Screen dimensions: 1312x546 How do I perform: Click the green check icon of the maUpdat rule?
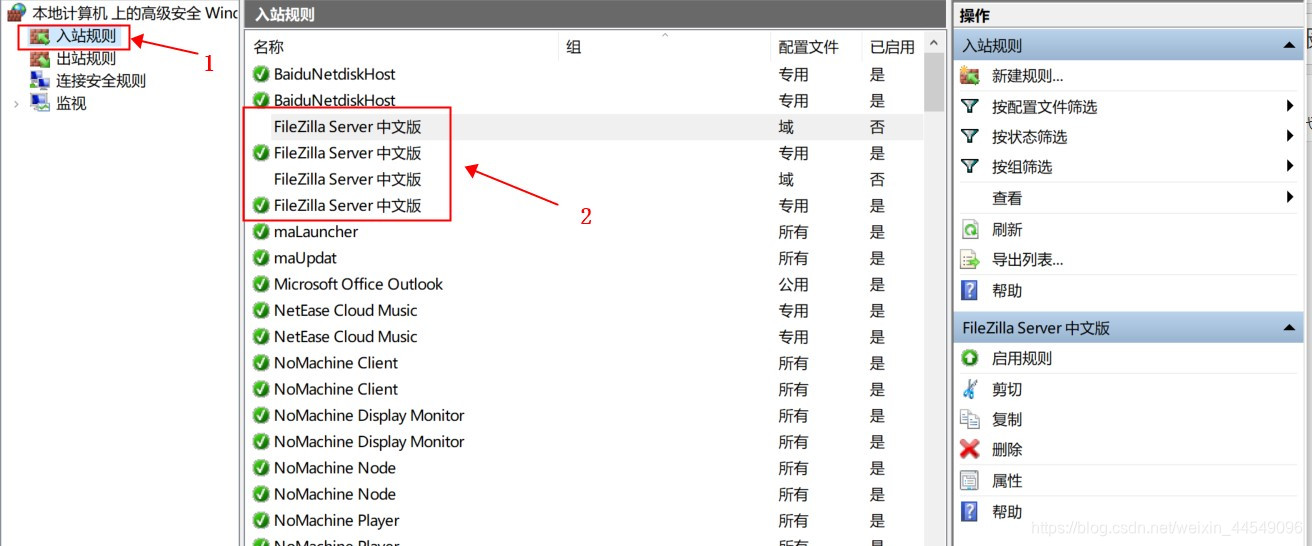pyautogui.click(x=261, y=258)
